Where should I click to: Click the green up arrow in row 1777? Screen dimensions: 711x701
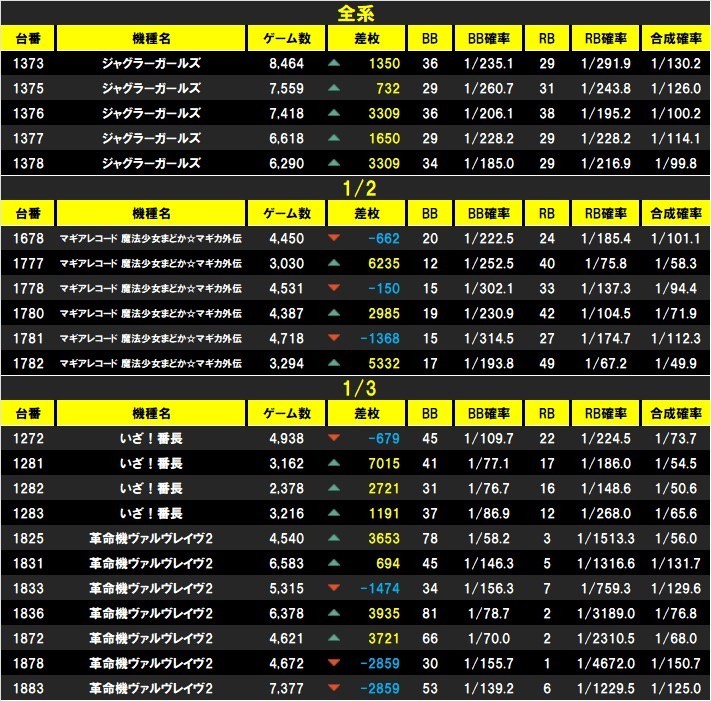pyautogui.click(x=334, y=263)
